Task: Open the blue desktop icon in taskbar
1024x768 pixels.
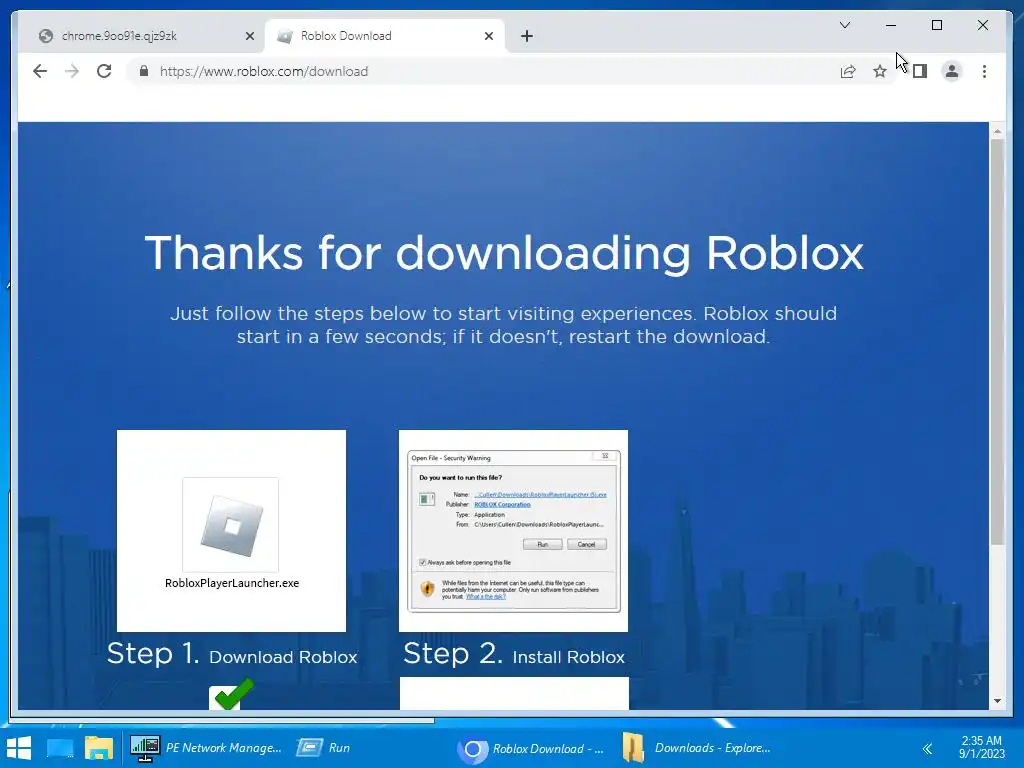Action: pyautogui.click(x=60, y=748)
